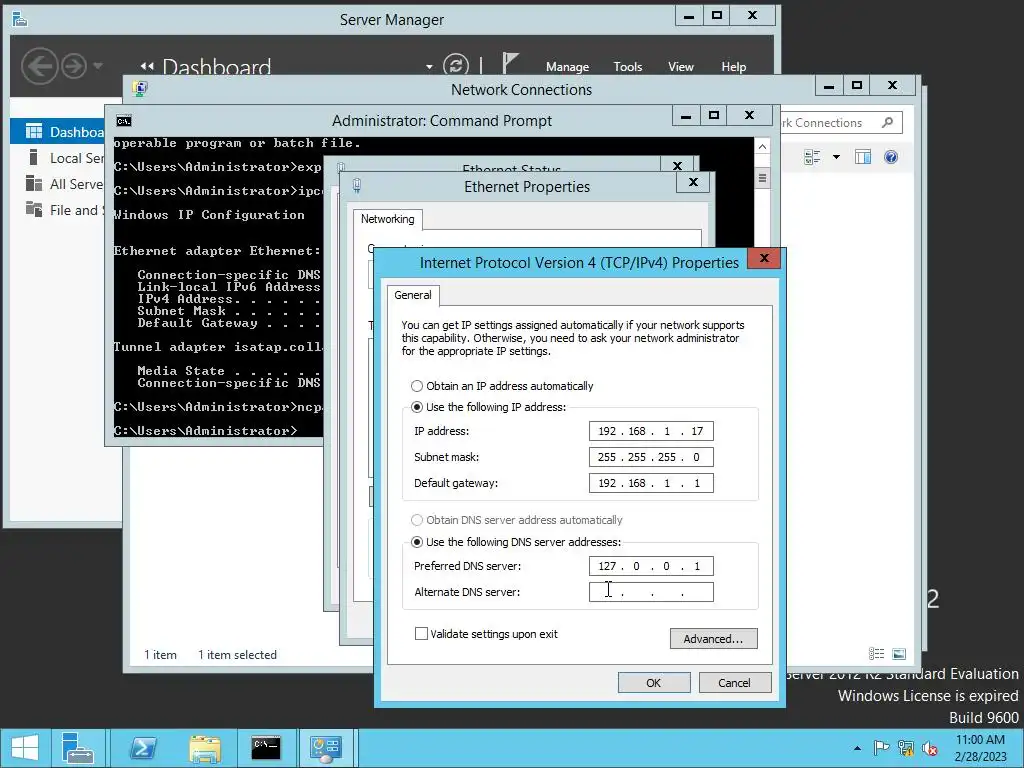
Task: Click the IP address input field
Action: [x=651, y=431]
